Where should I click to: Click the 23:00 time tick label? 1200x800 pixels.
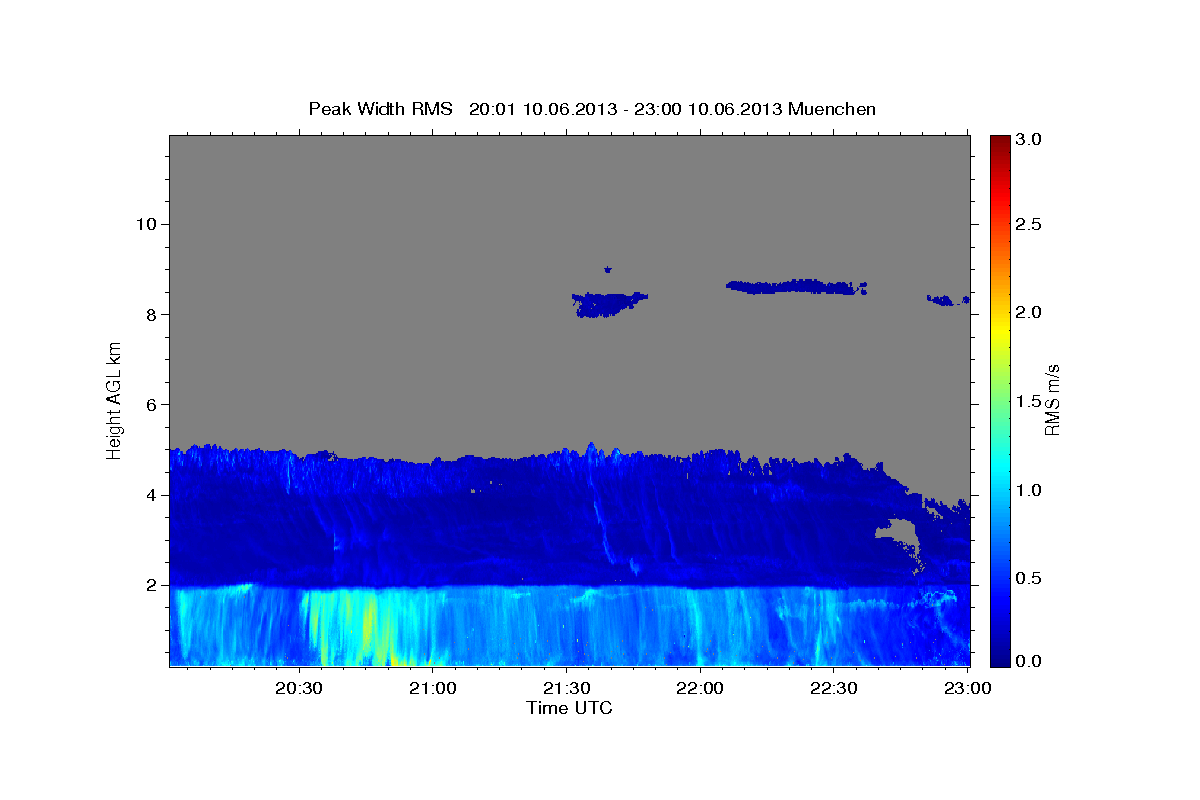967,689
